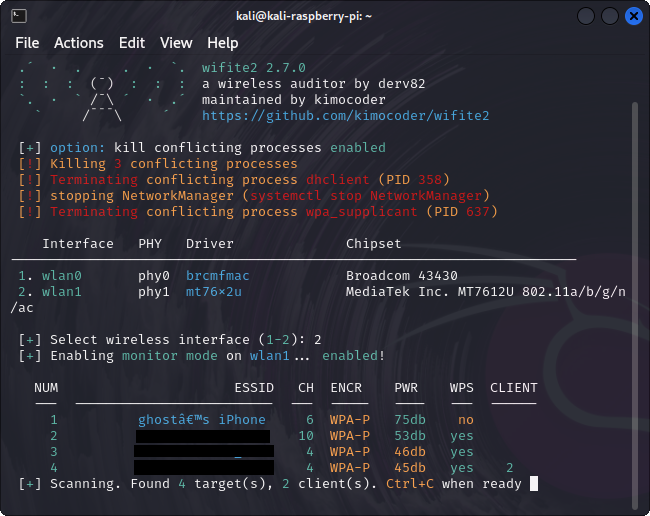Click the 'Killing 3 conflicting processes' line

coord(158,164)
